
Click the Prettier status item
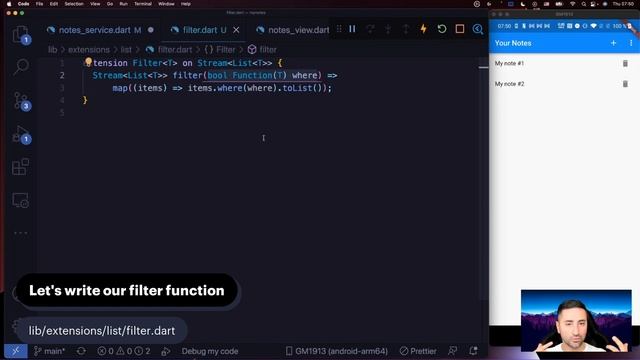tap(418, 351)
